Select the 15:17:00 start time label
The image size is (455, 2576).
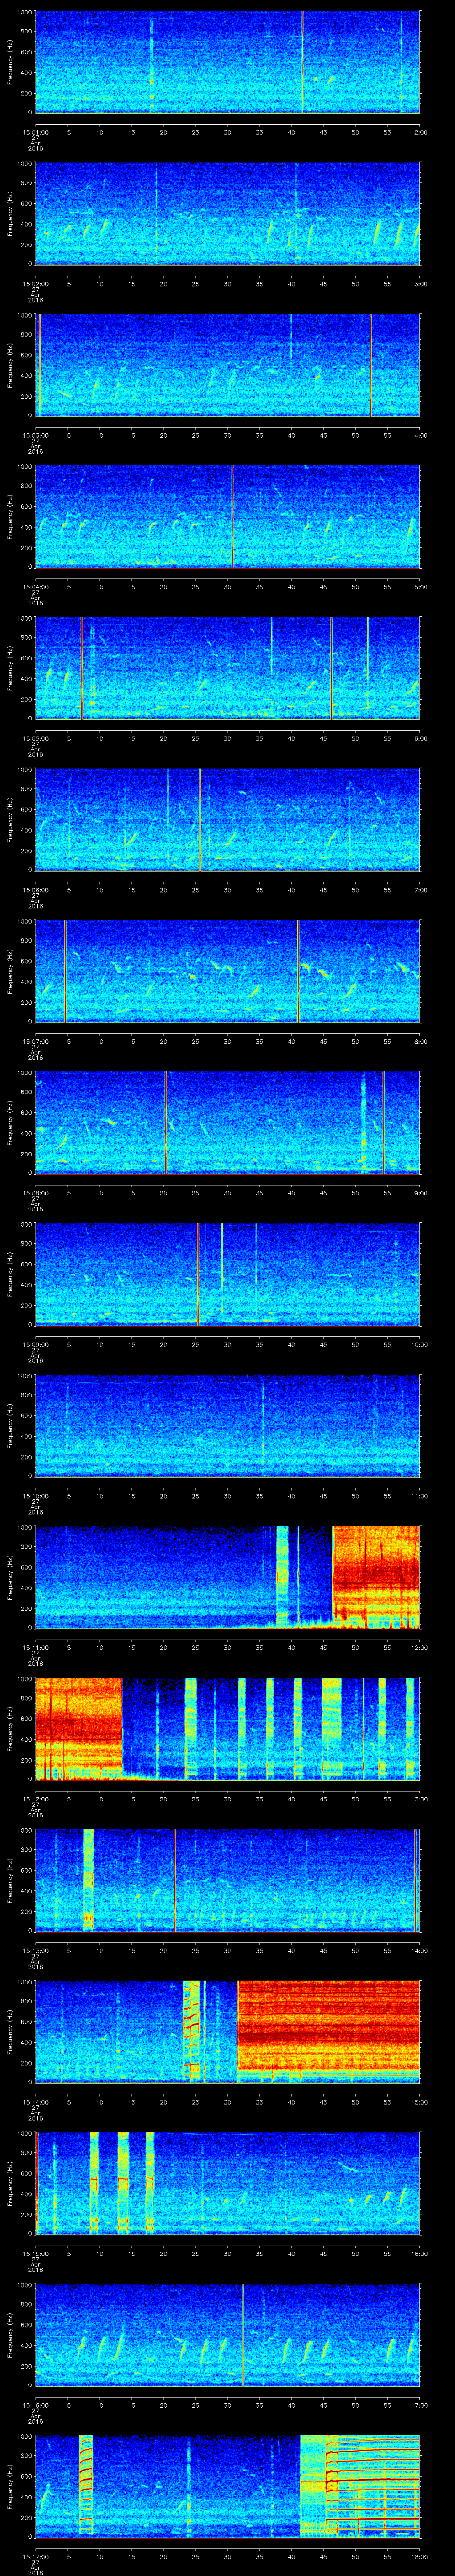(x=35, y=2558)
